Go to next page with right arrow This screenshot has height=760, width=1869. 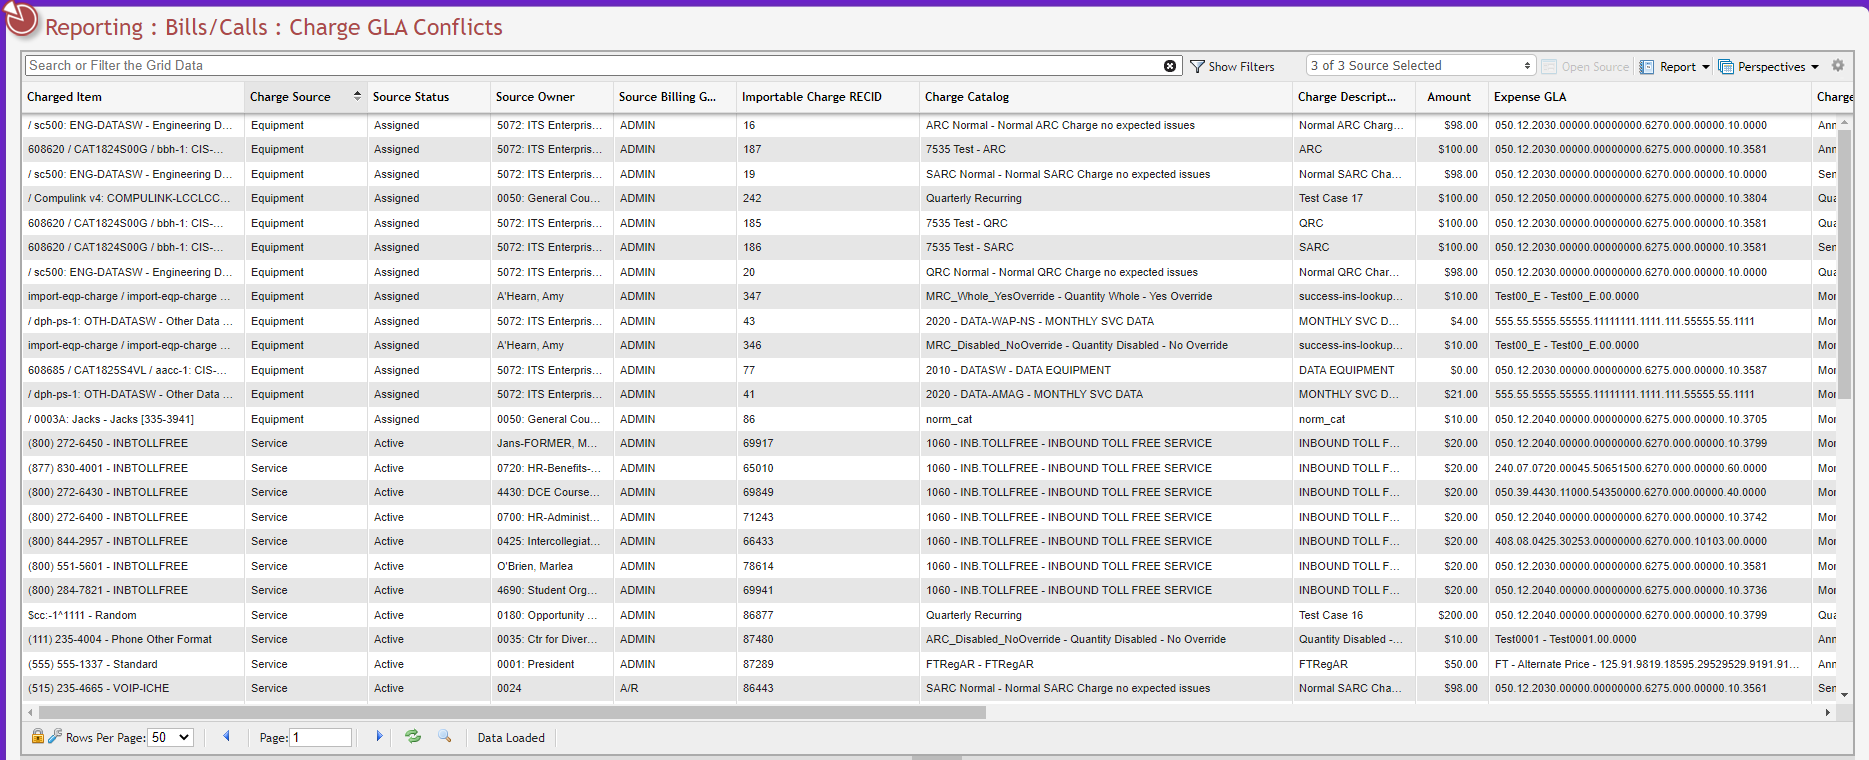click(379, 737)
